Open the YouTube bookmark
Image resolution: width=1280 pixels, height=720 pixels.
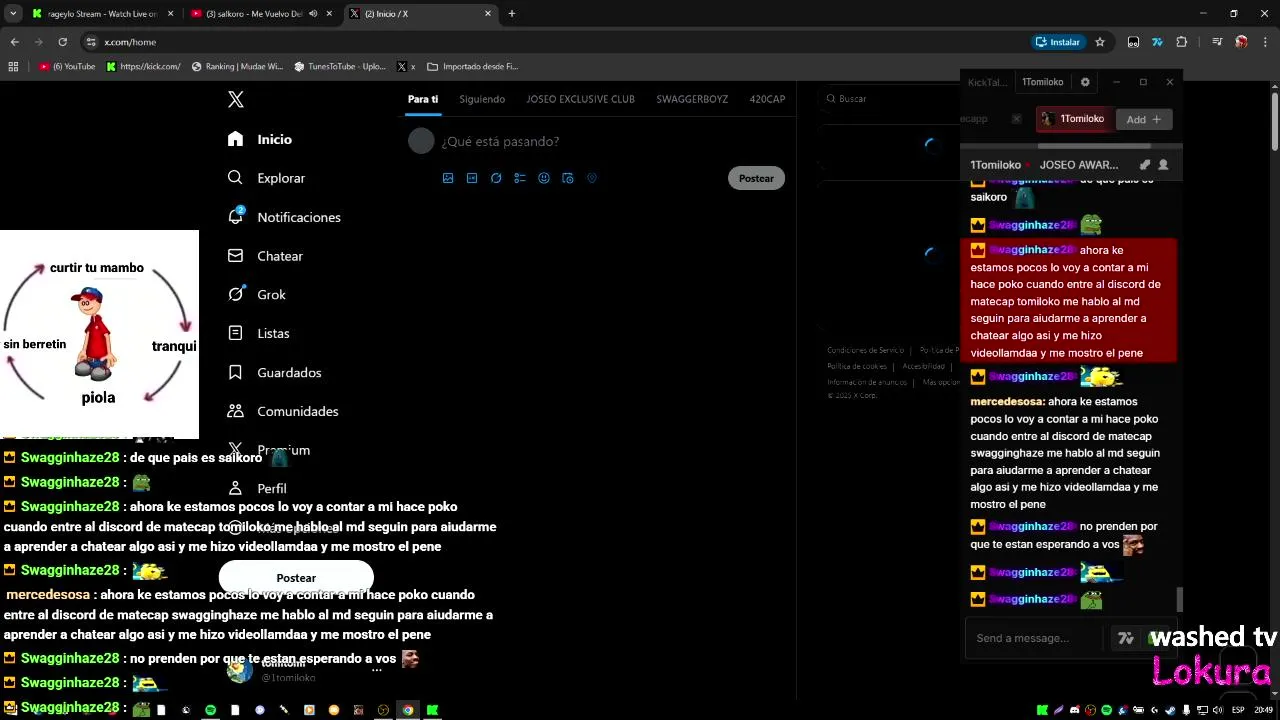(67, 67)
